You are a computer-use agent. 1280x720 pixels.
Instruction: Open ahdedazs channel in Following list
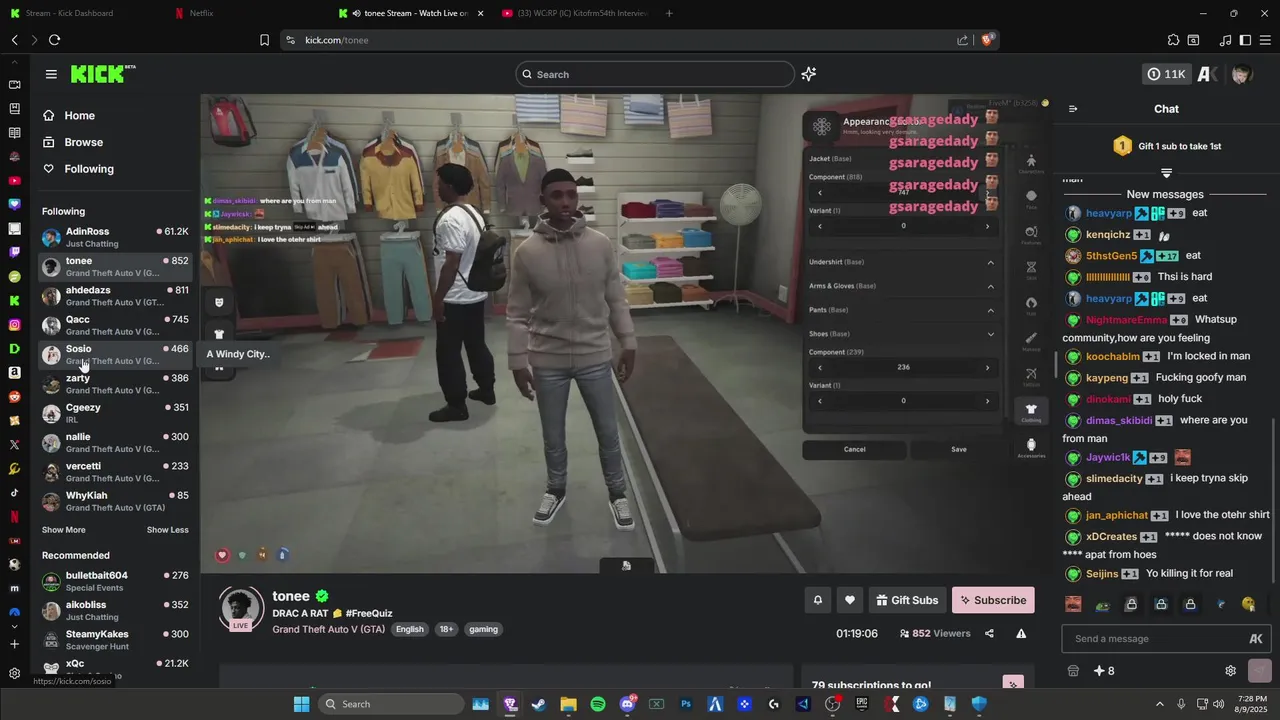[115, 296]
